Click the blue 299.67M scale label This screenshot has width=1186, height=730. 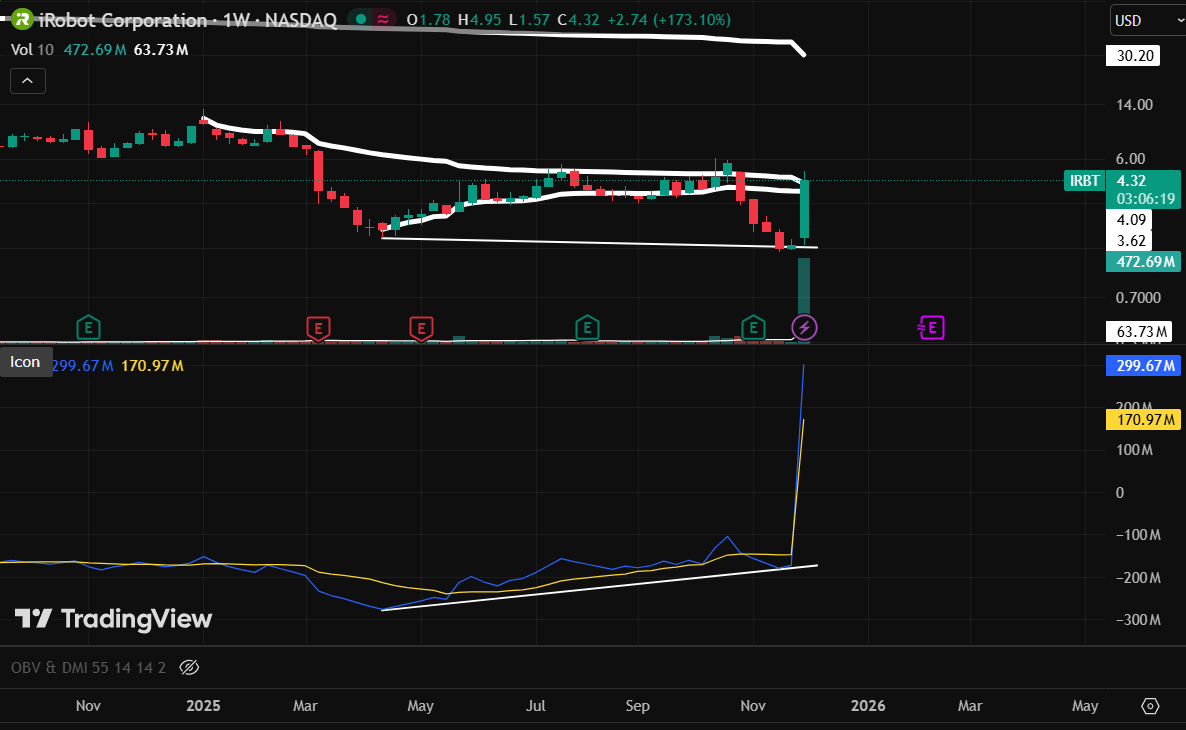1143,365
